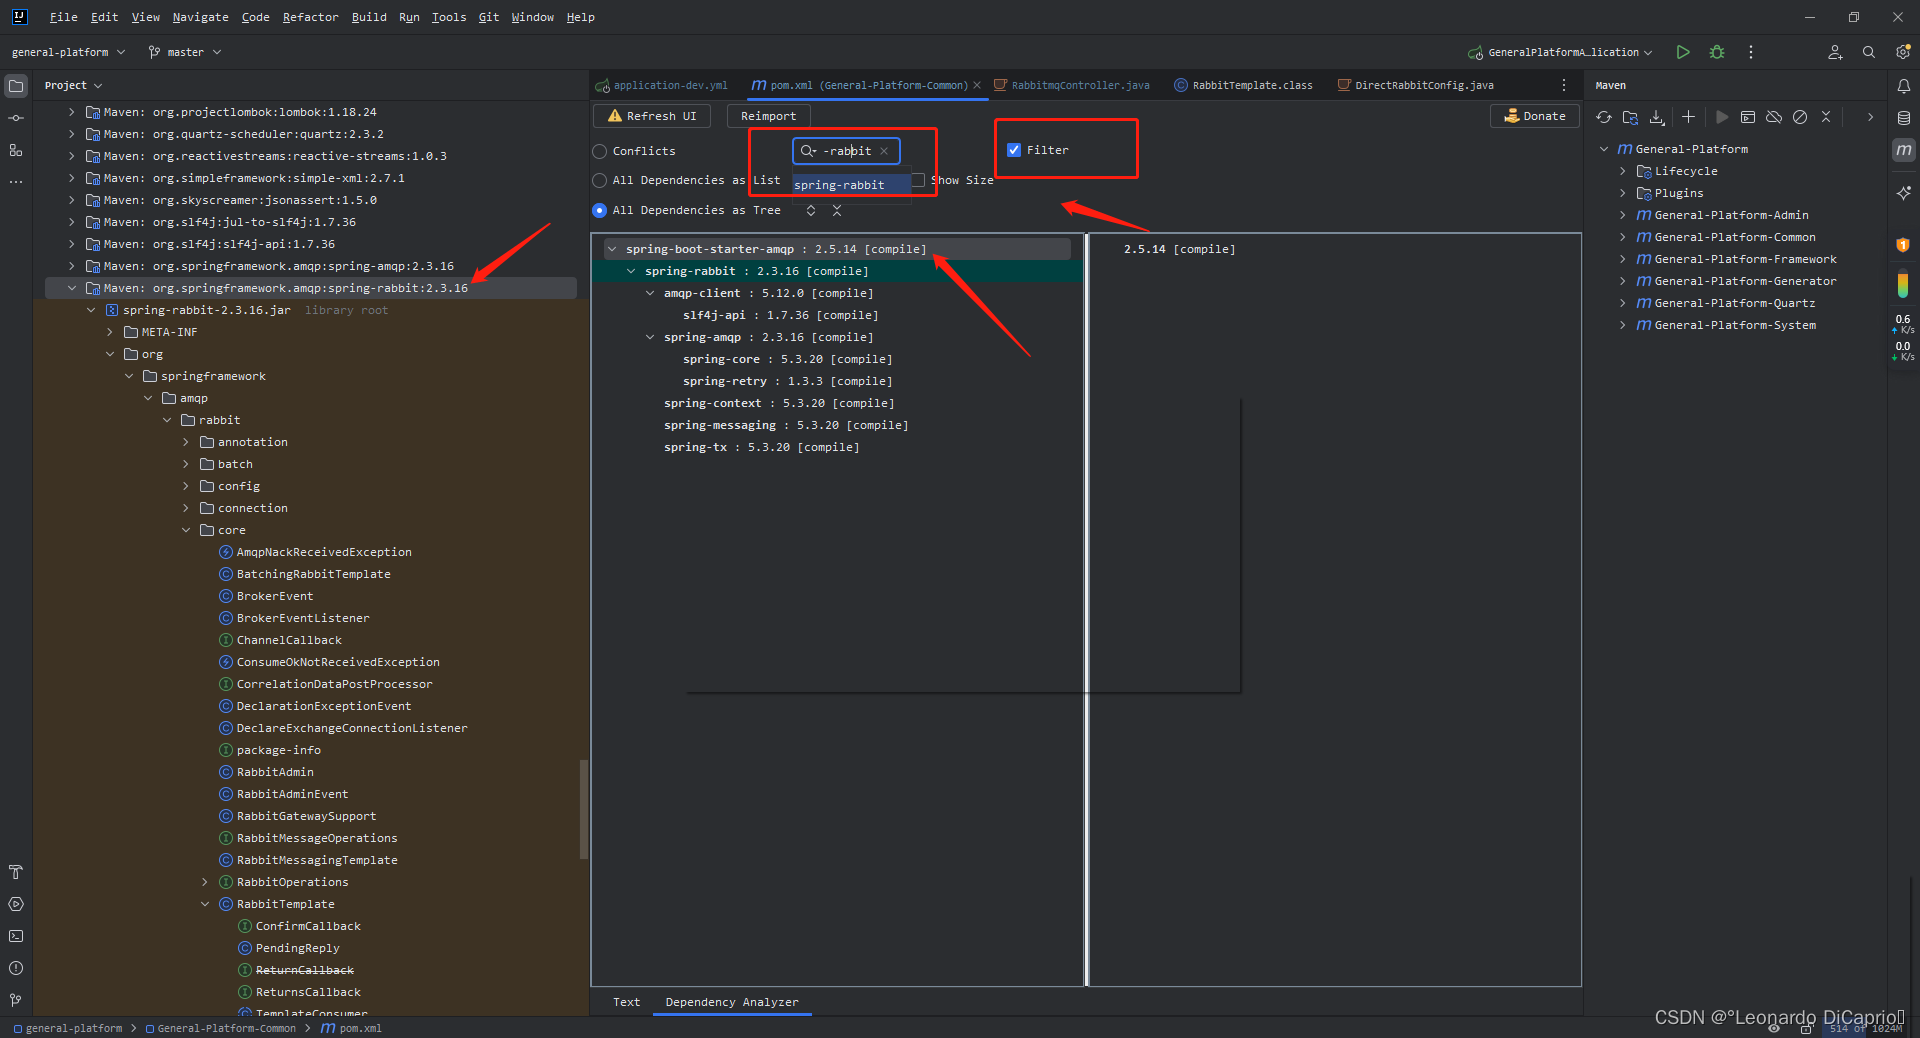Open Problems tool window icon
Screen dimensions: 1920x1038
click(x=16, y=968)
